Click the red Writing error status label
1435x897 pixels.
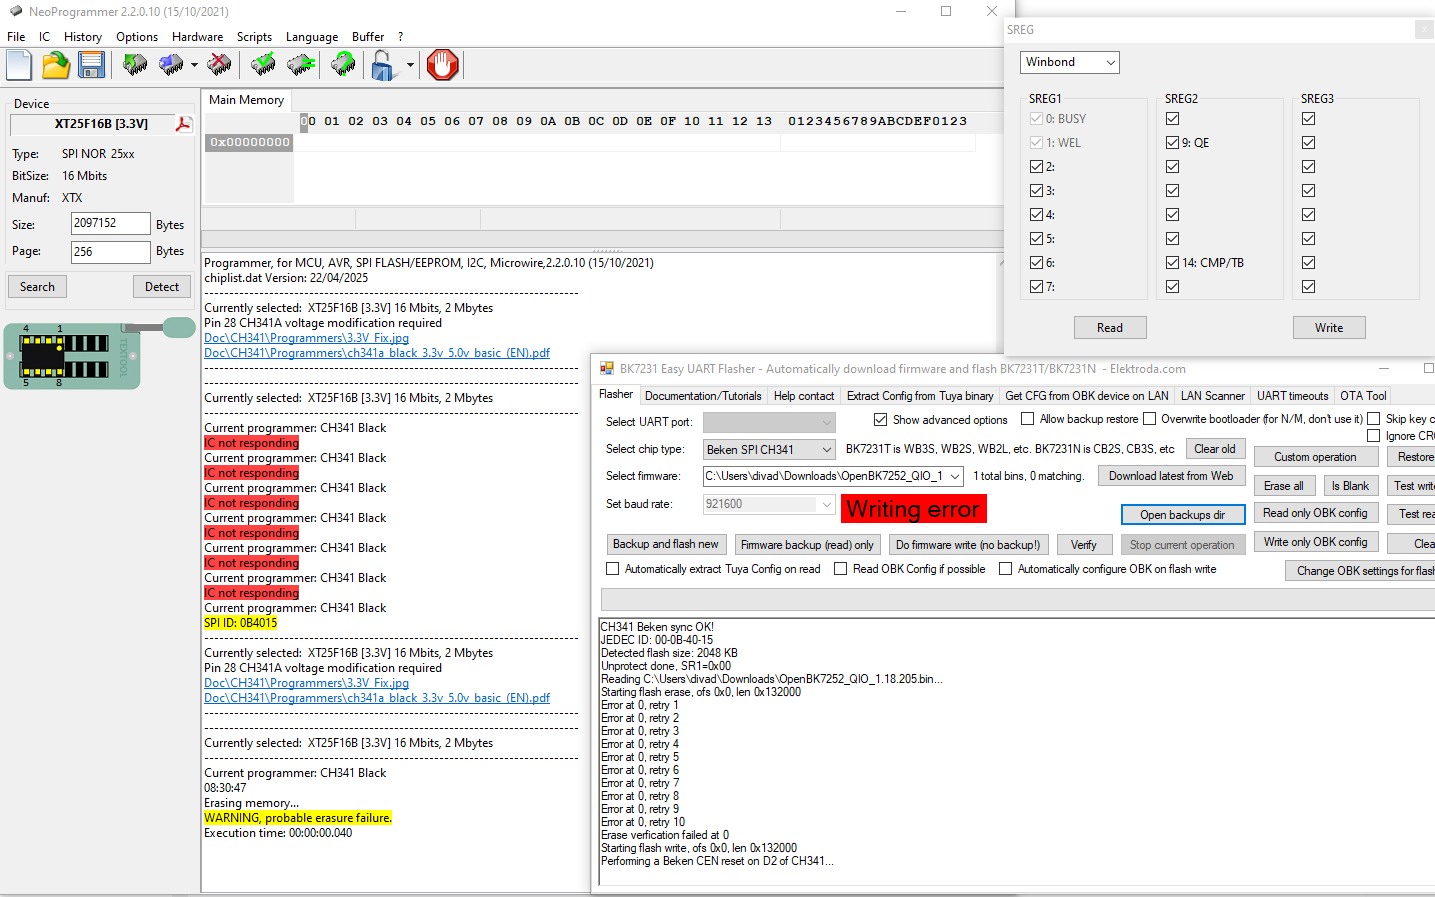[x=914, y=509]
